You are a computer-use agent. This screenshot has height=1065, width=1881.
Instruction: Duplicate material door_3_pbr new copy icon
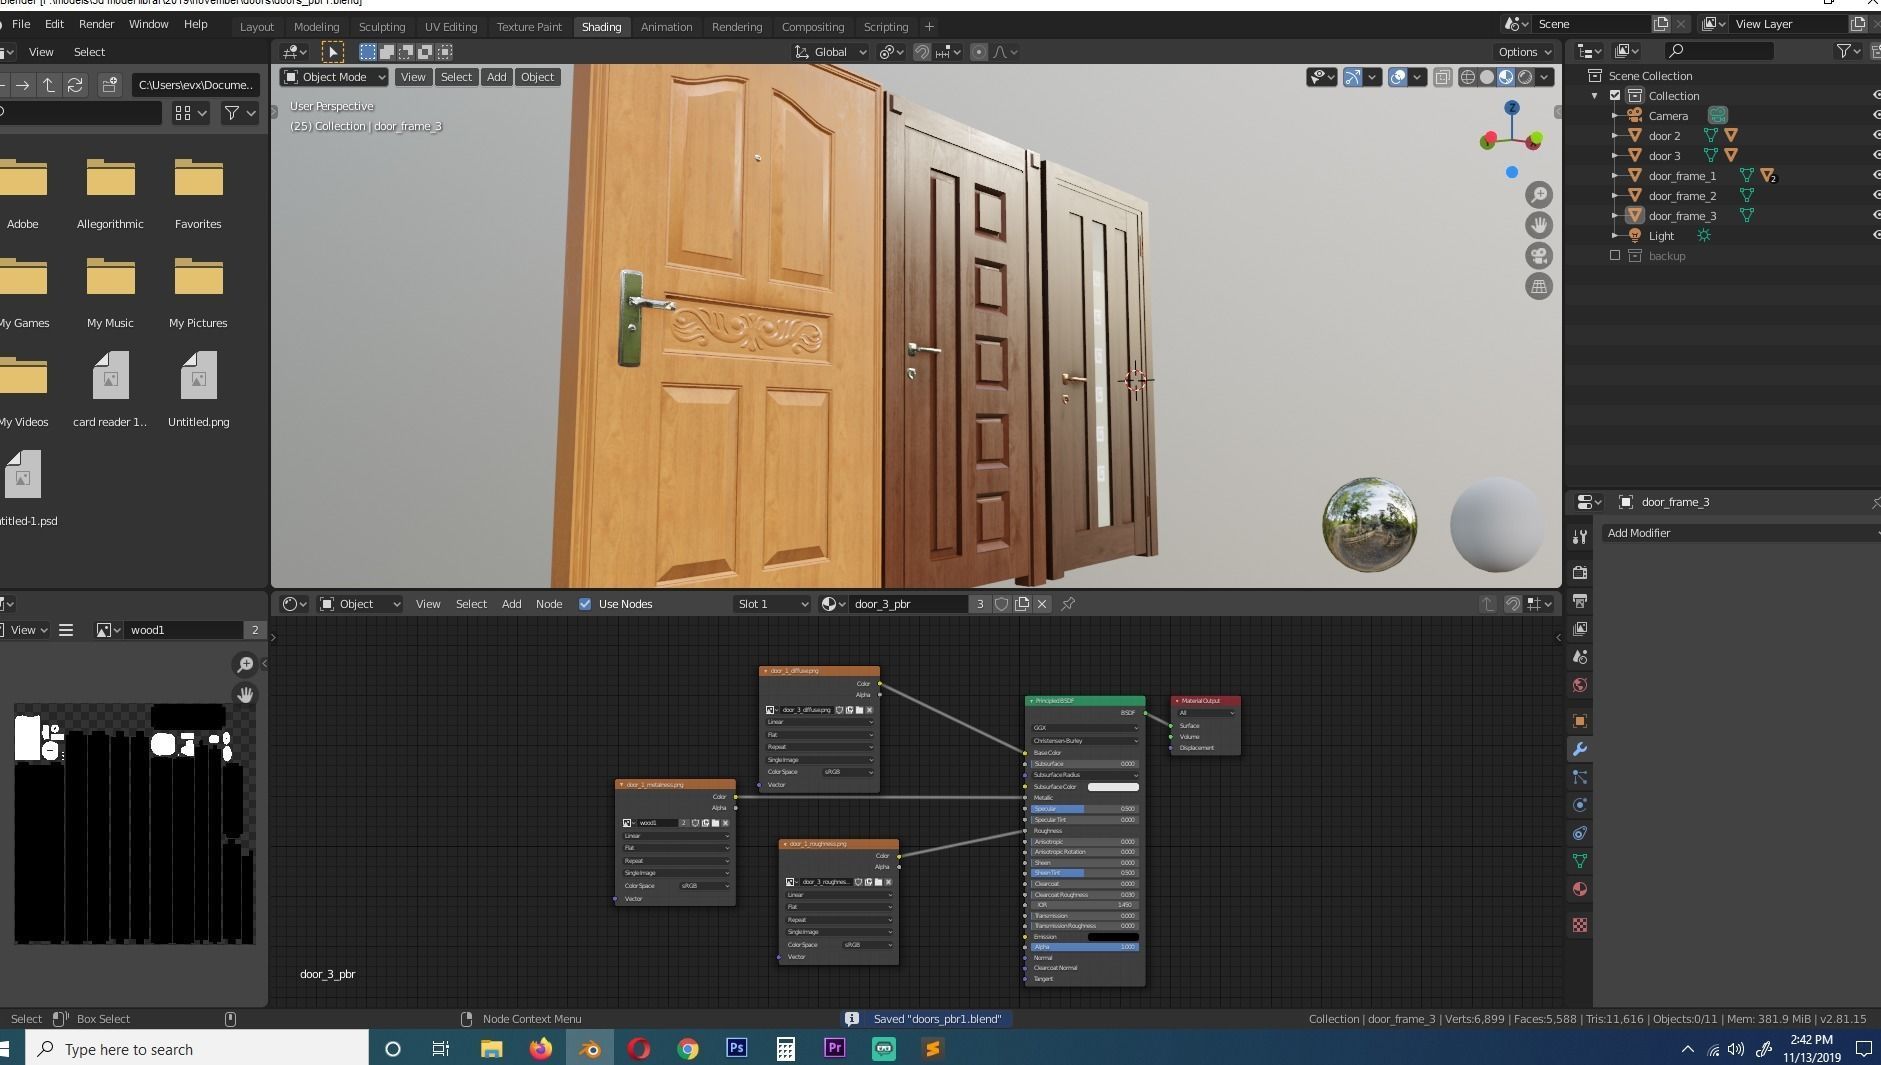(x=1022, y=604)
